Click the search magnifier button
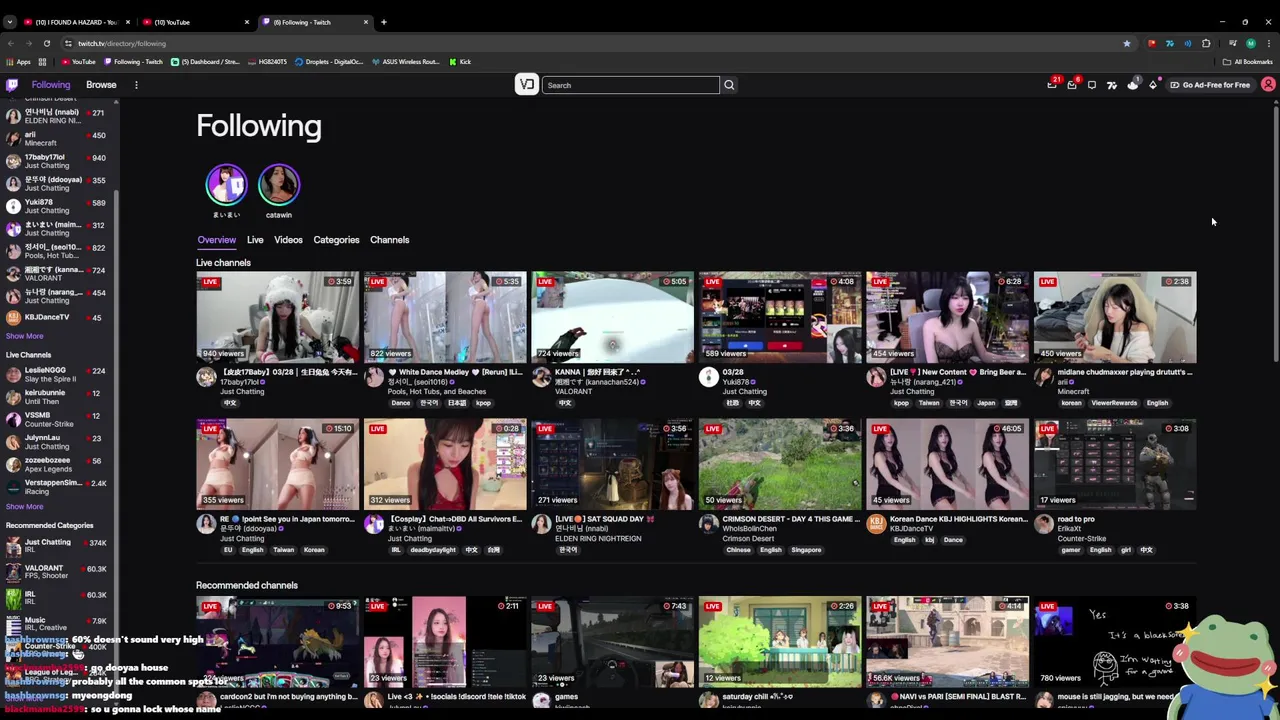This screenshot has width=1280, height=720. click(729, 85)
